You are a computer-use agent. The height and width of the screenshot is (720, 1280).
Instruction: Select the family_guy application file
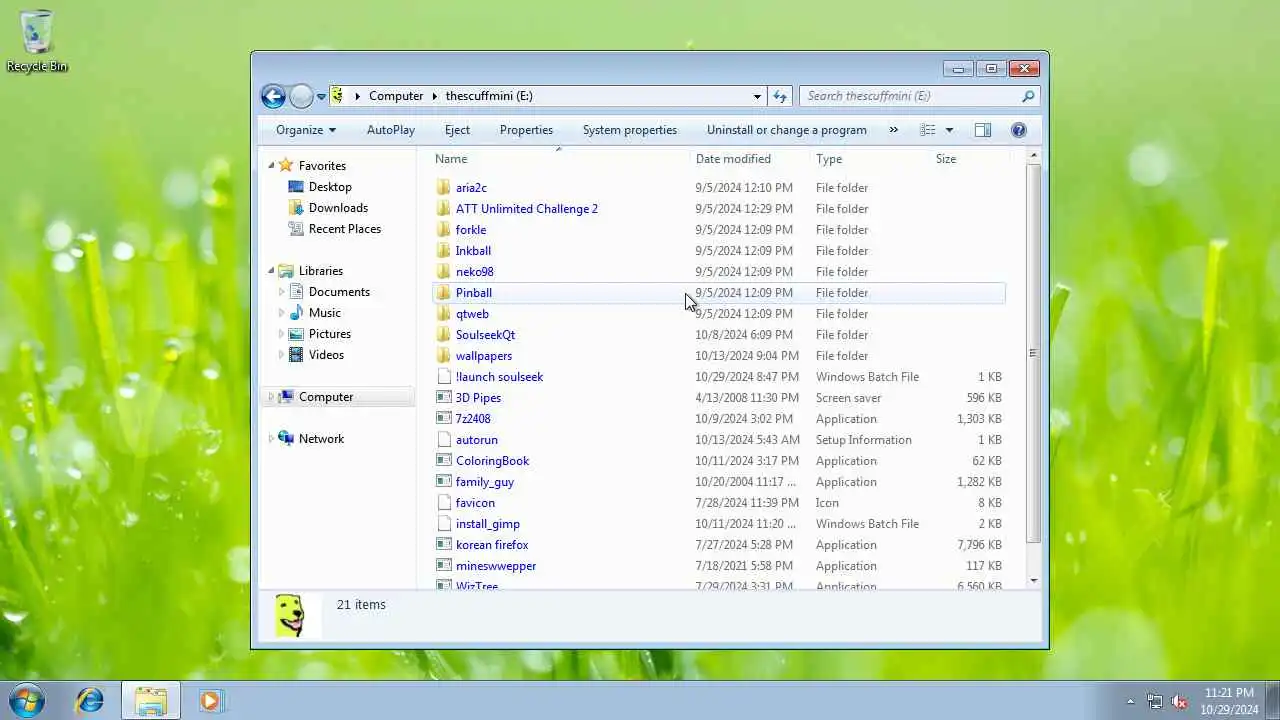click(x=485, y=482)
